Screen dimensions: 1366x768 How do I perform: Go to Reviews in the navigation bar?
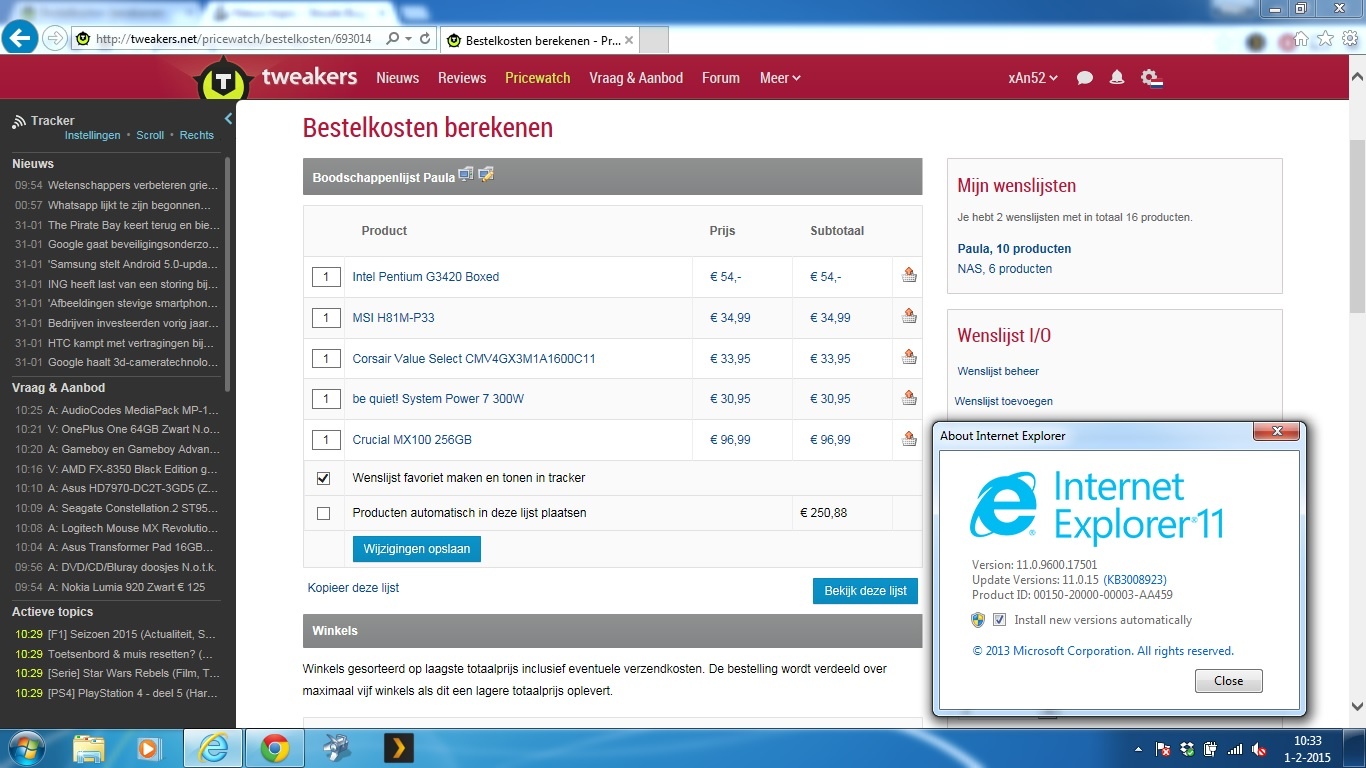pos(462,78)
